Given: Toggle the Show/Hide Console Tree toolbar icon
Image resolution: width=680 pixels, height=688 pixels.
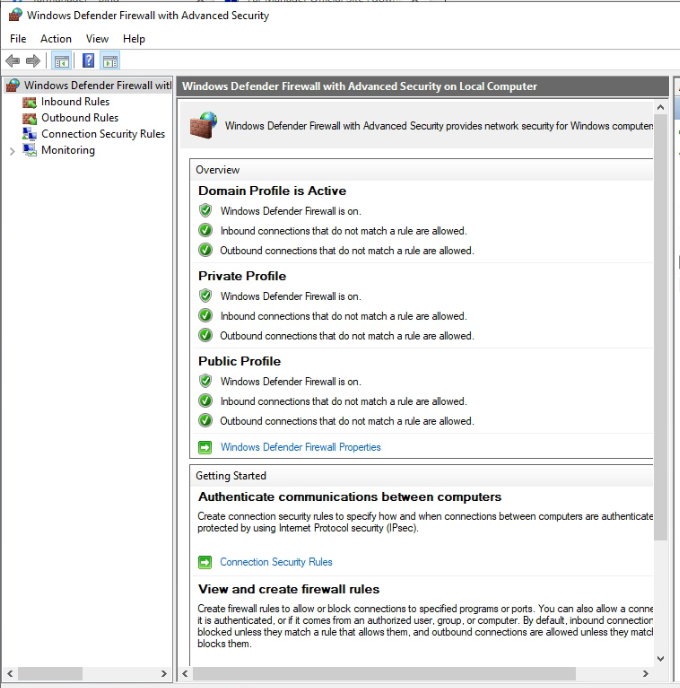Looking at the screenshot, I should 61,61.
